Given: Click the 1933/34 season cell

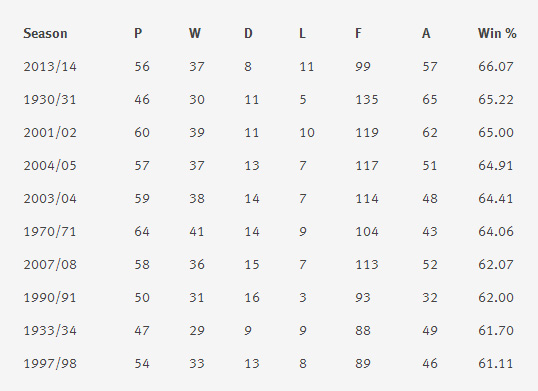Looking at the screenshot, I should 50,331.
